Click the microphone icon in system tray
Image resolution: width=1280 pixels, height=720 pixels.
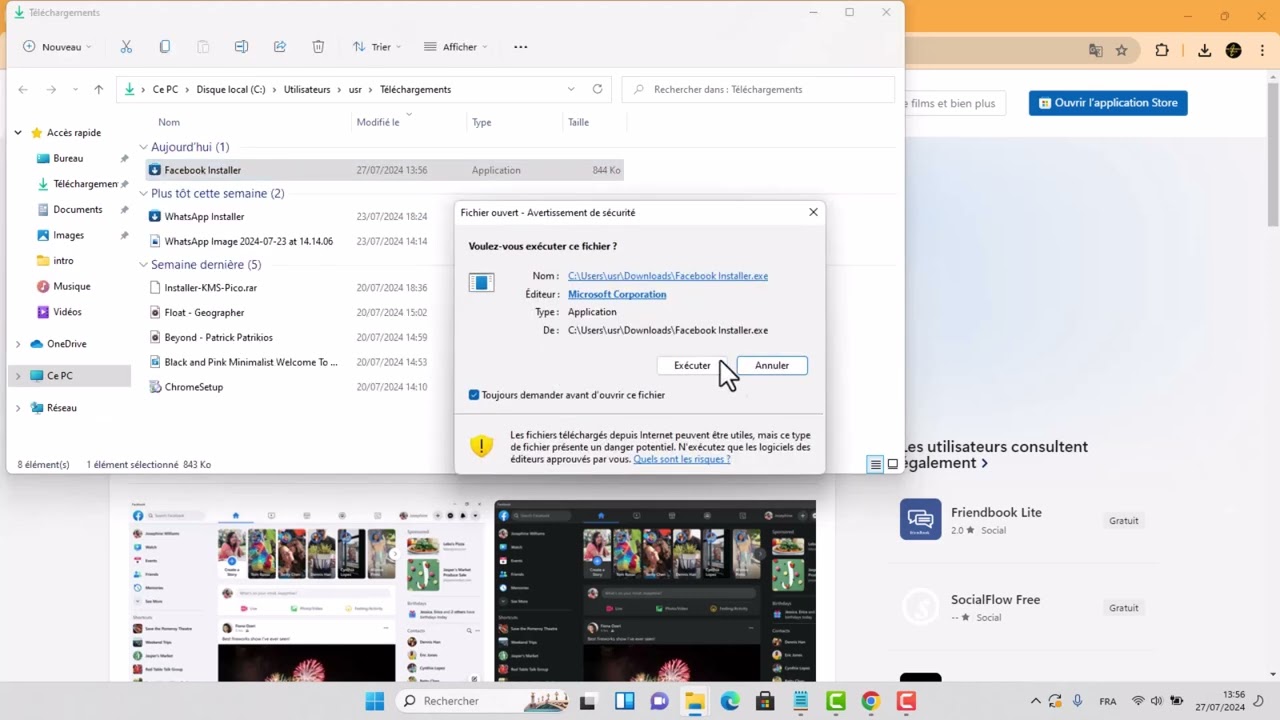point(1077,701)
